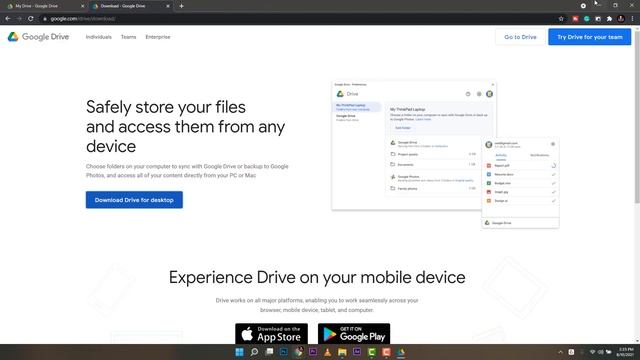This screenshot has height=360, width=640.
Task: Go back using the browser back arrow
Action: (8, 18)
